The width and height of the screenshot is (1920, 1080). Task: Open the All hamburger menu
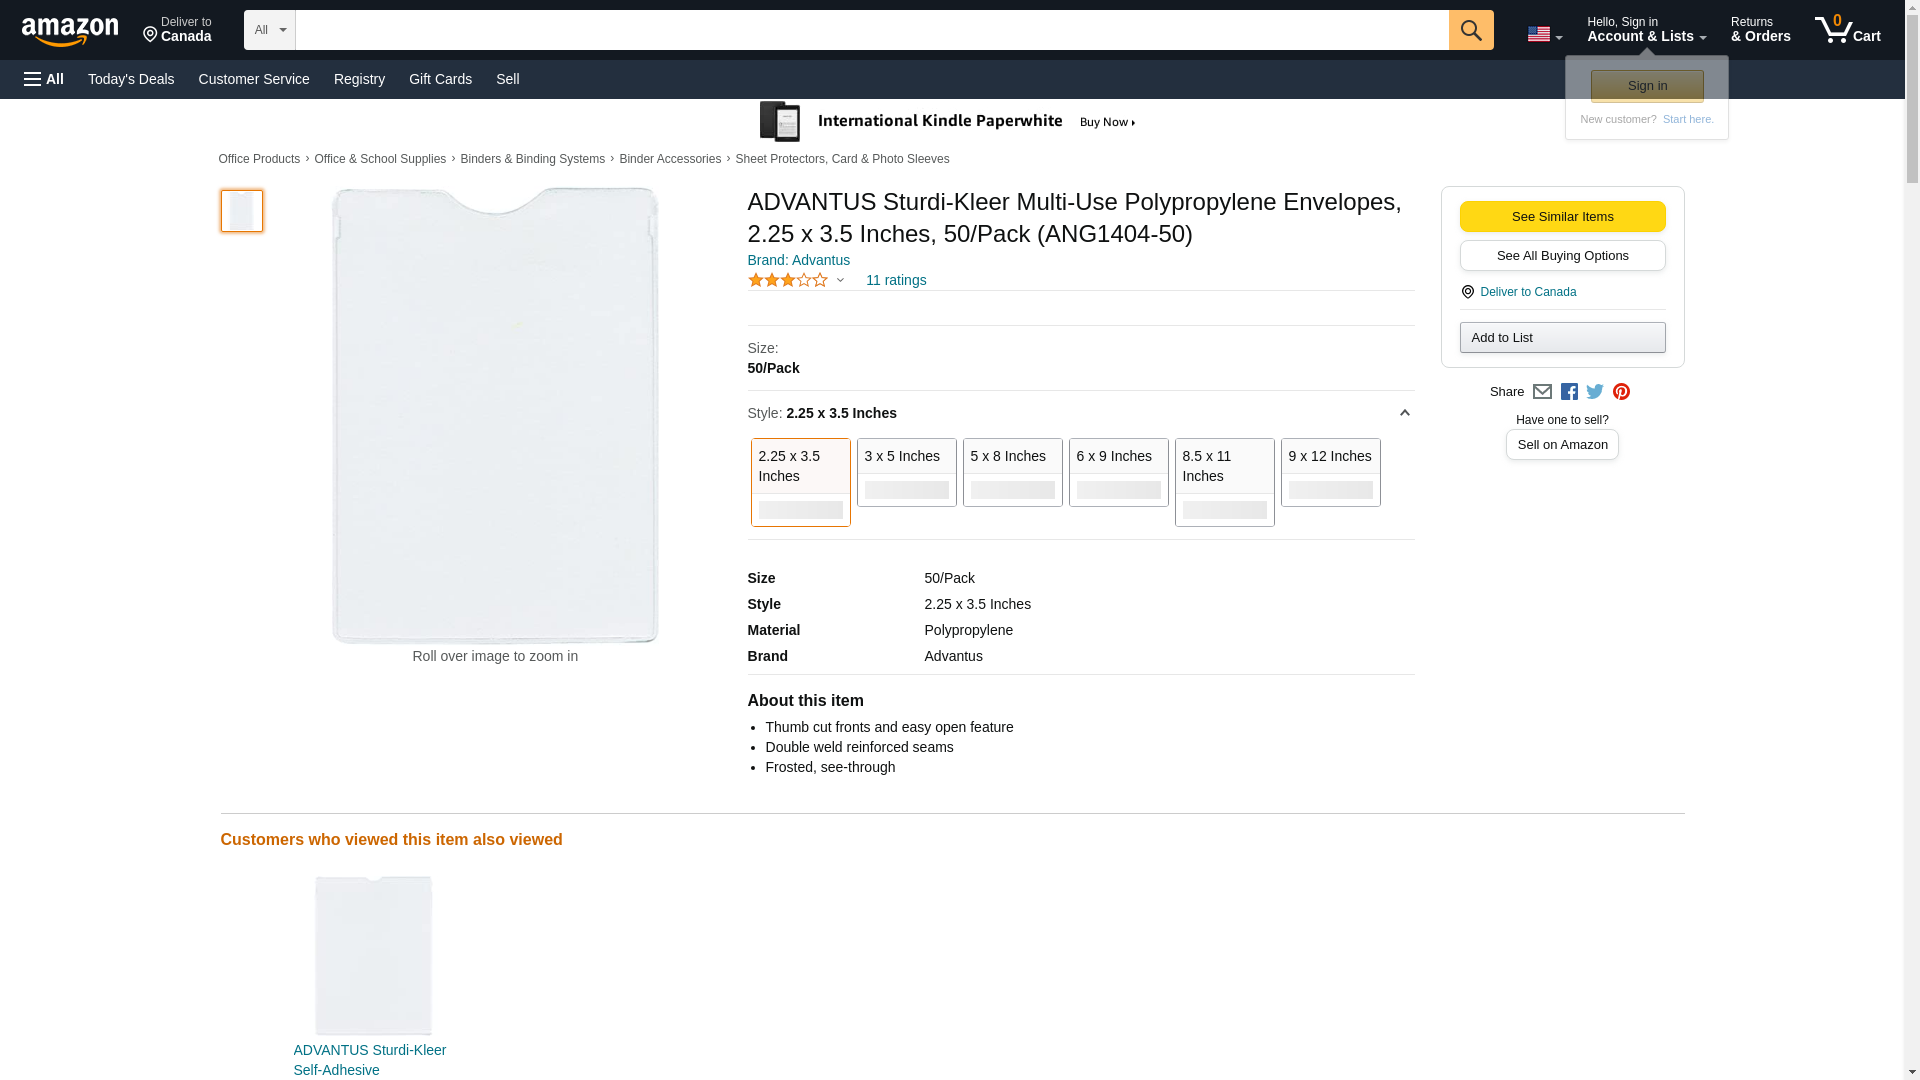tap(44, 79)
